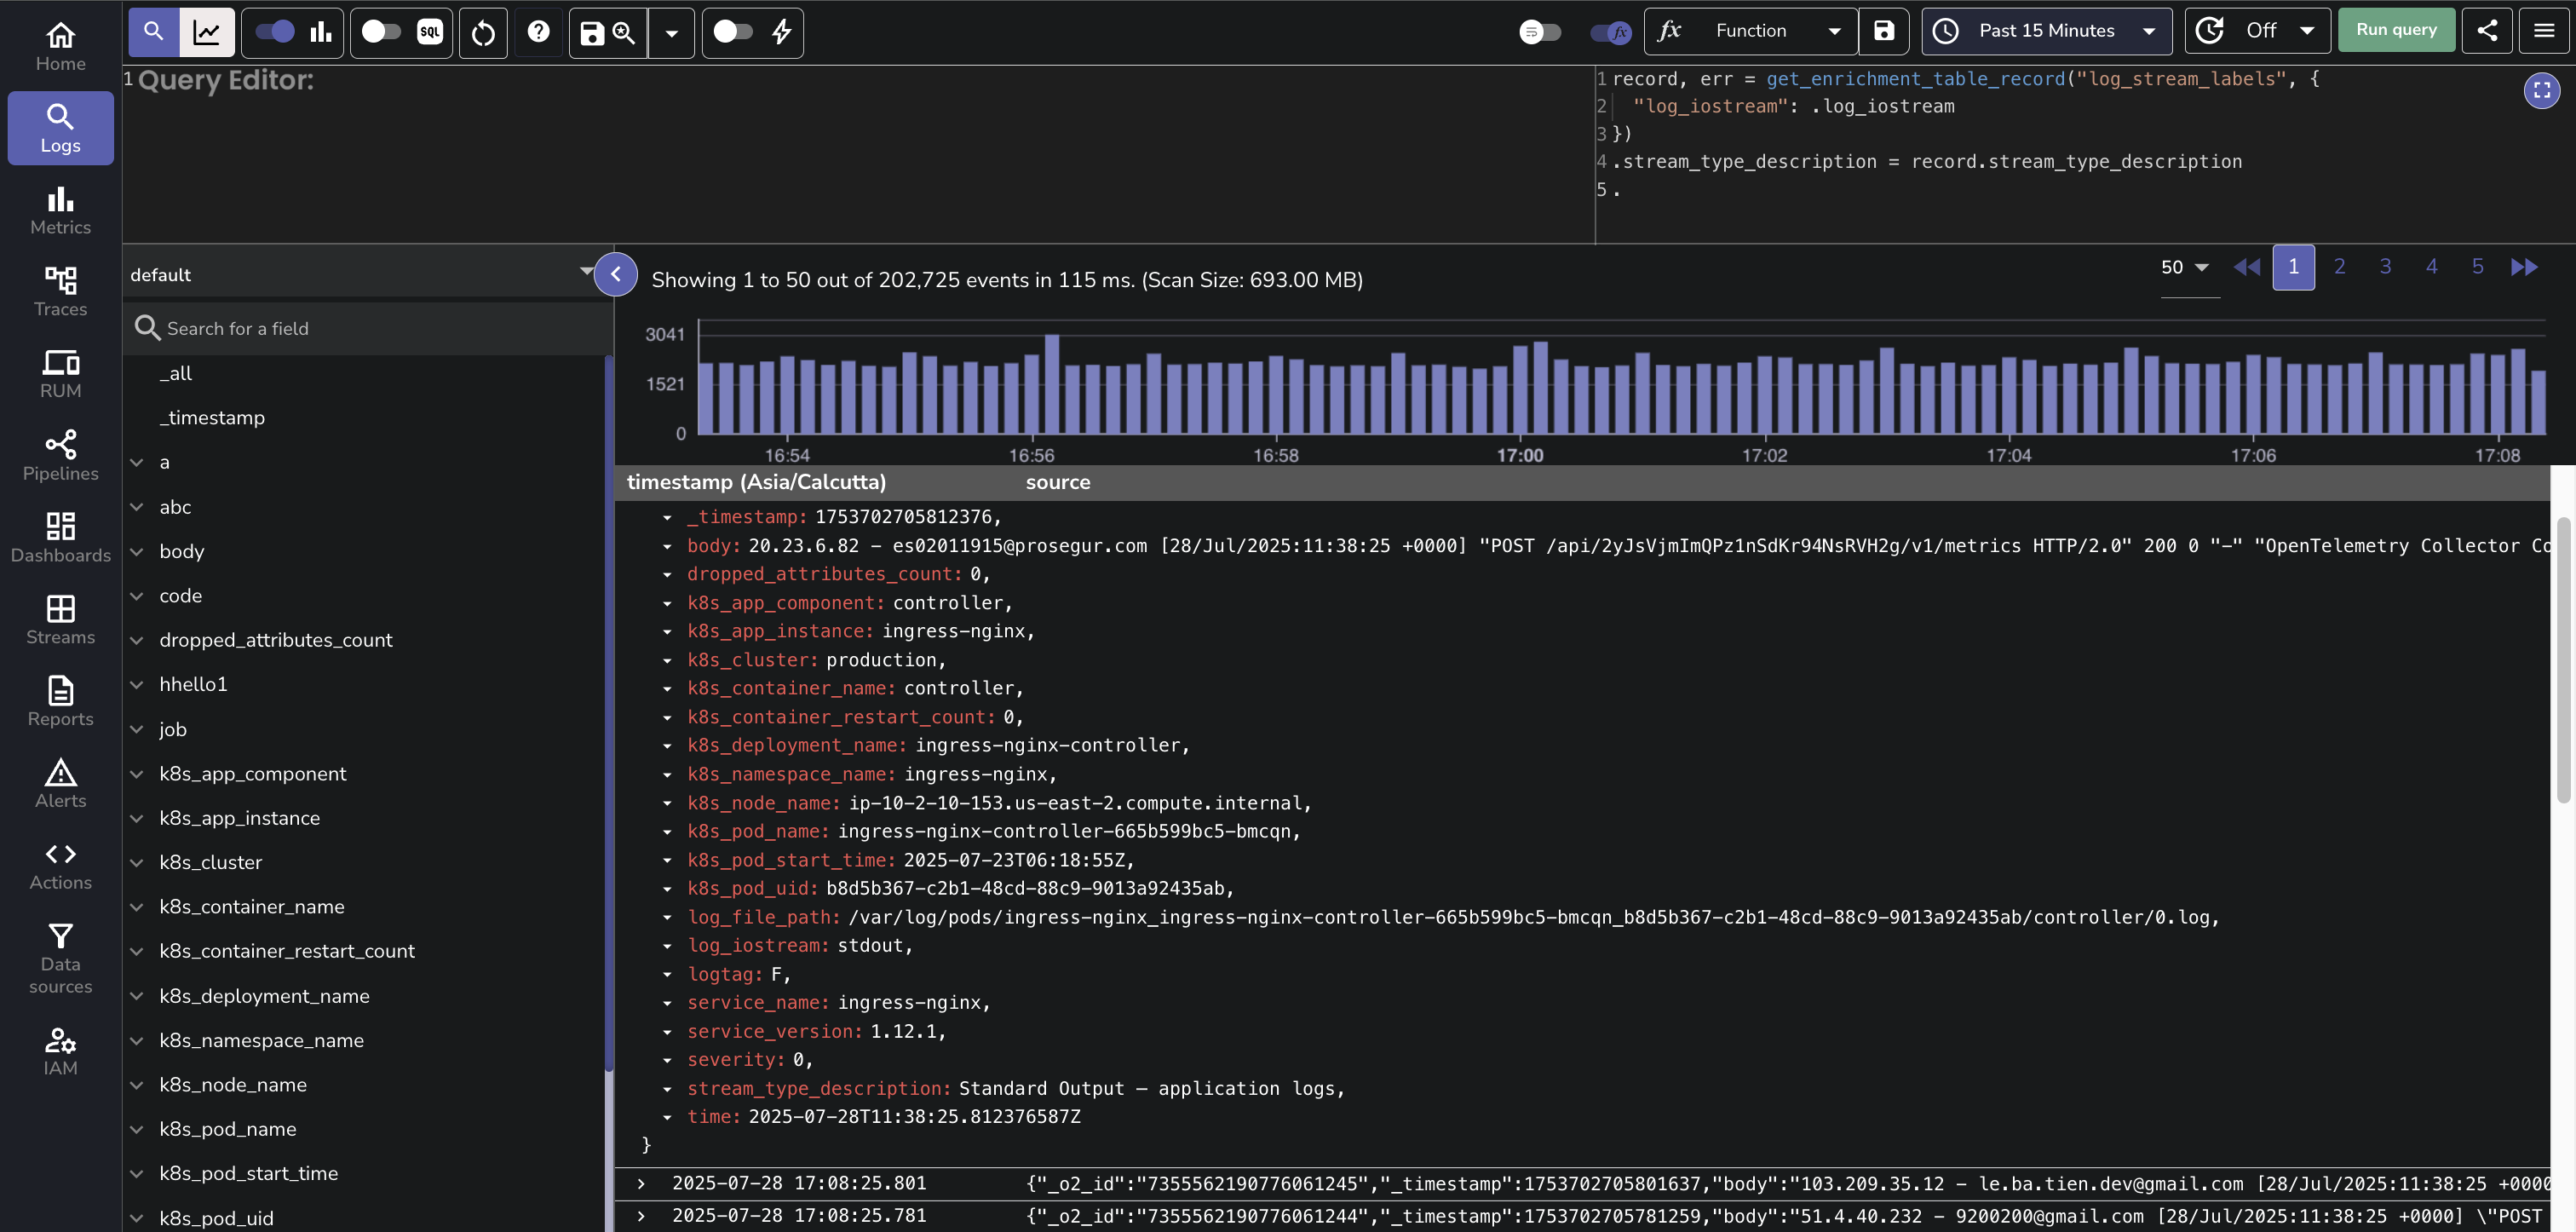The image size is (2576, 1232).
Task: Click the save function icon
Action: click(1884, 30)
